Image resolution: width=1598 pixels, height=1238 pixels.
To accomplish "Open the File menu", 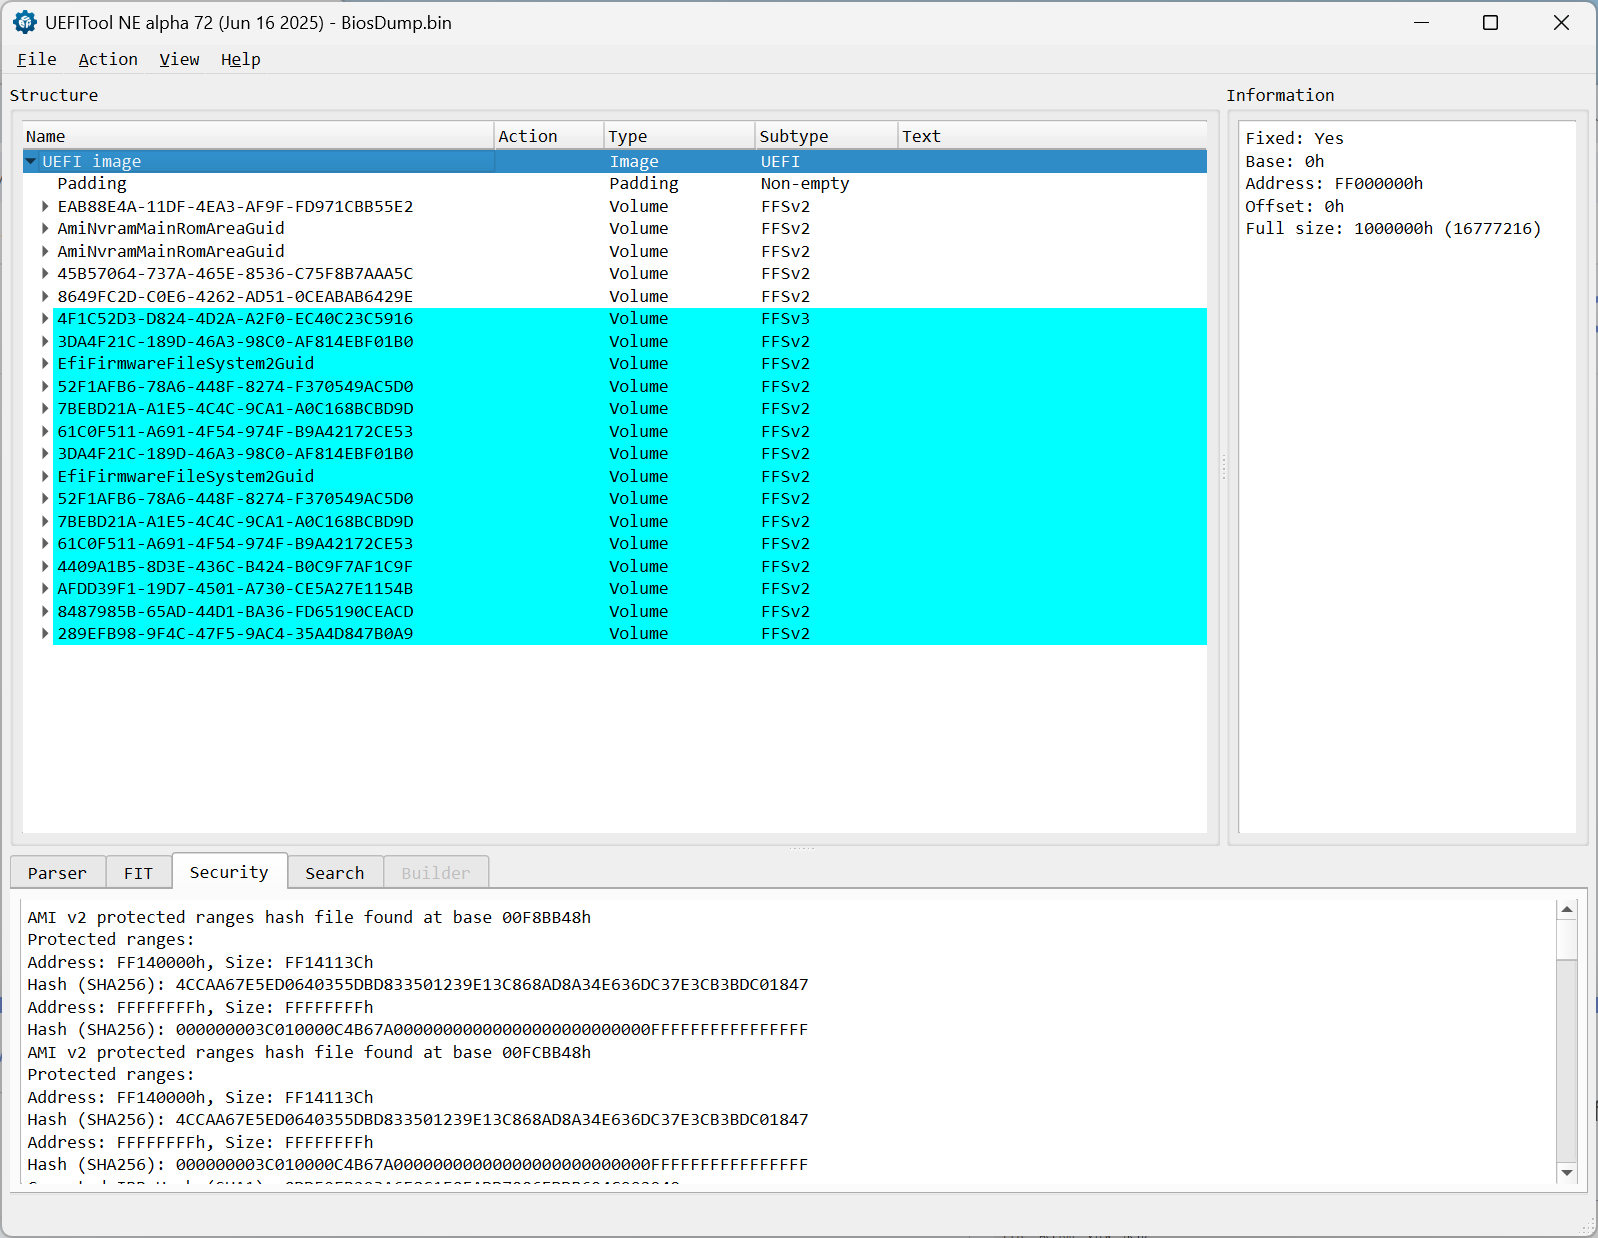I will click(36, 59).
